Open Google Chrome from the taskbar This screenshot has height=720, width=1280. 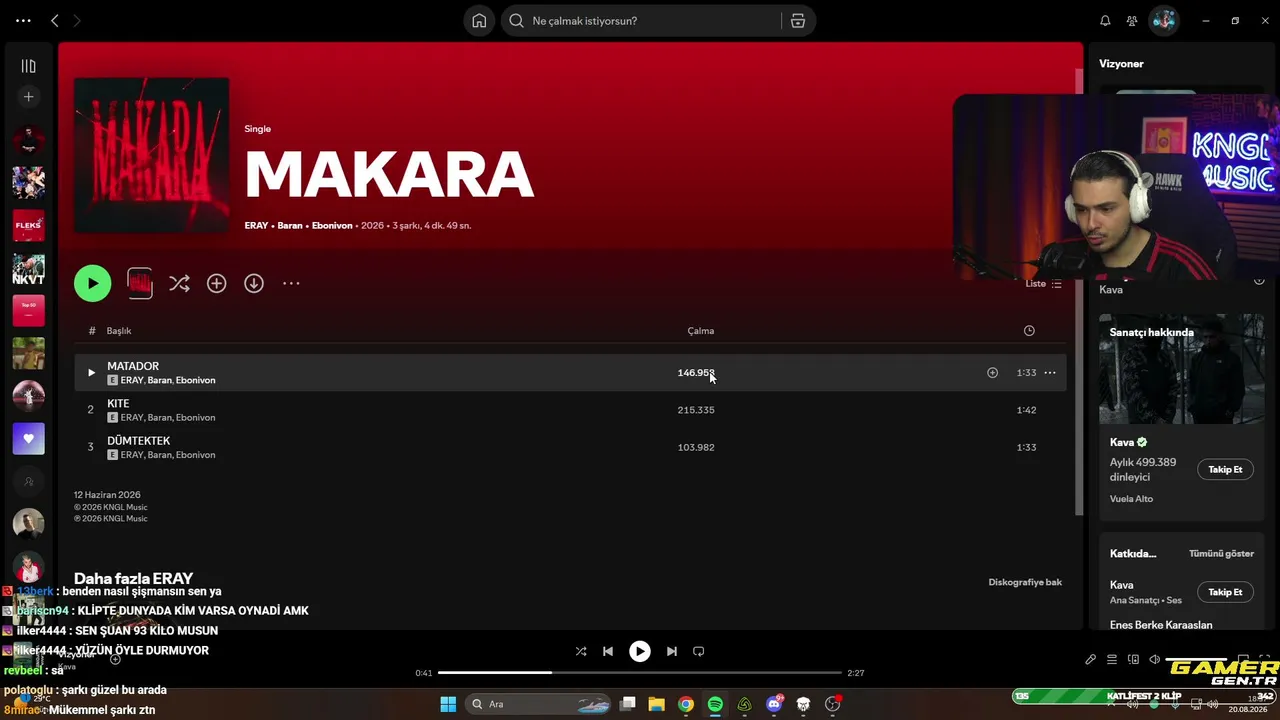coord(686,704)
